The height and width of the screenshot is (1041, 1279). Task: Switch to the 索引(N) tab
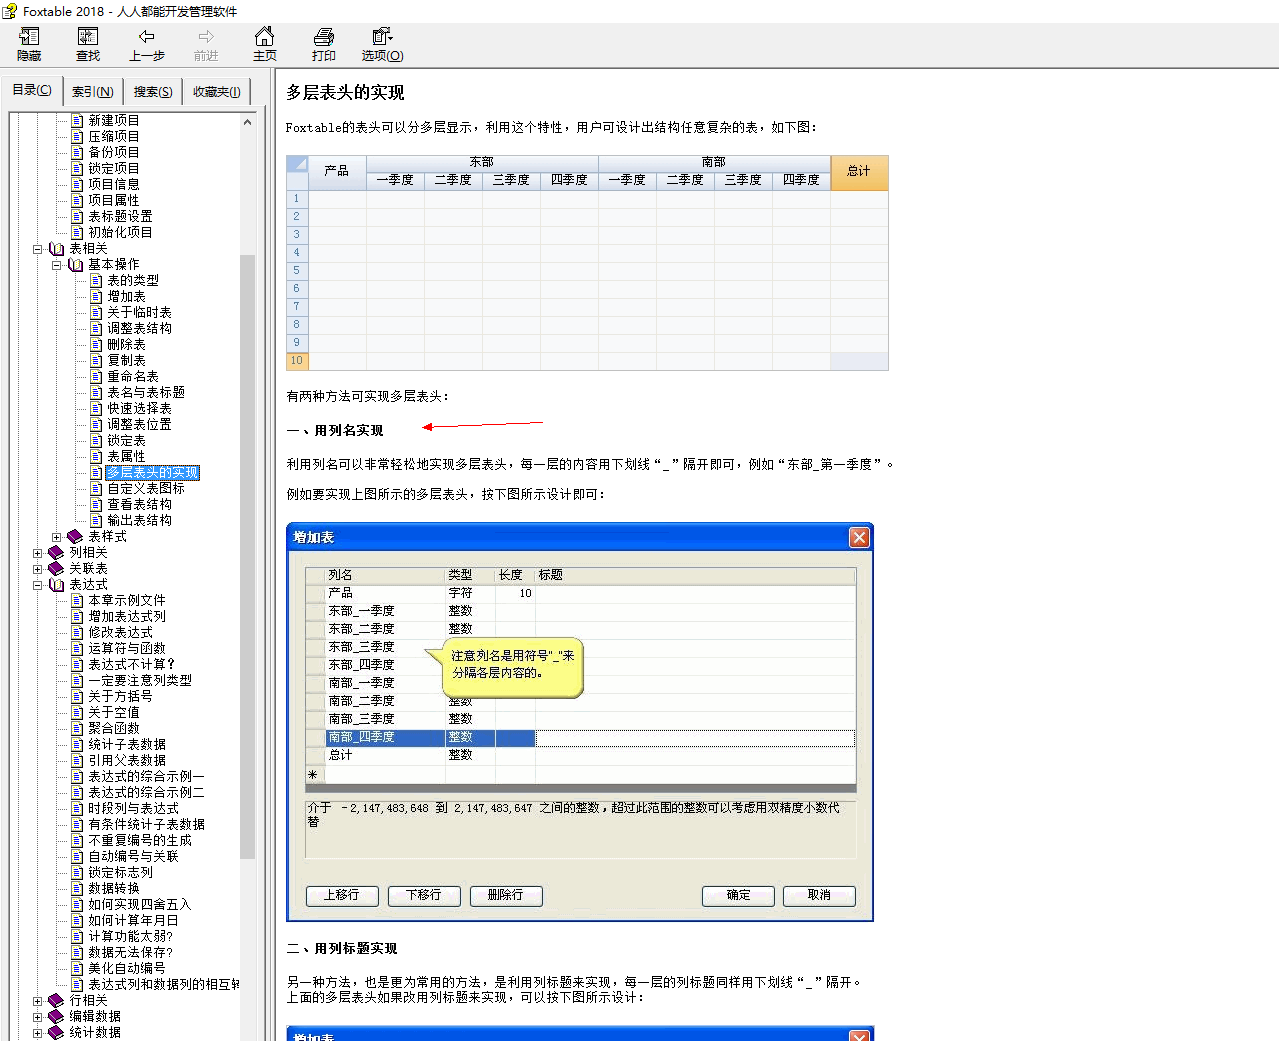click(92, 91)
